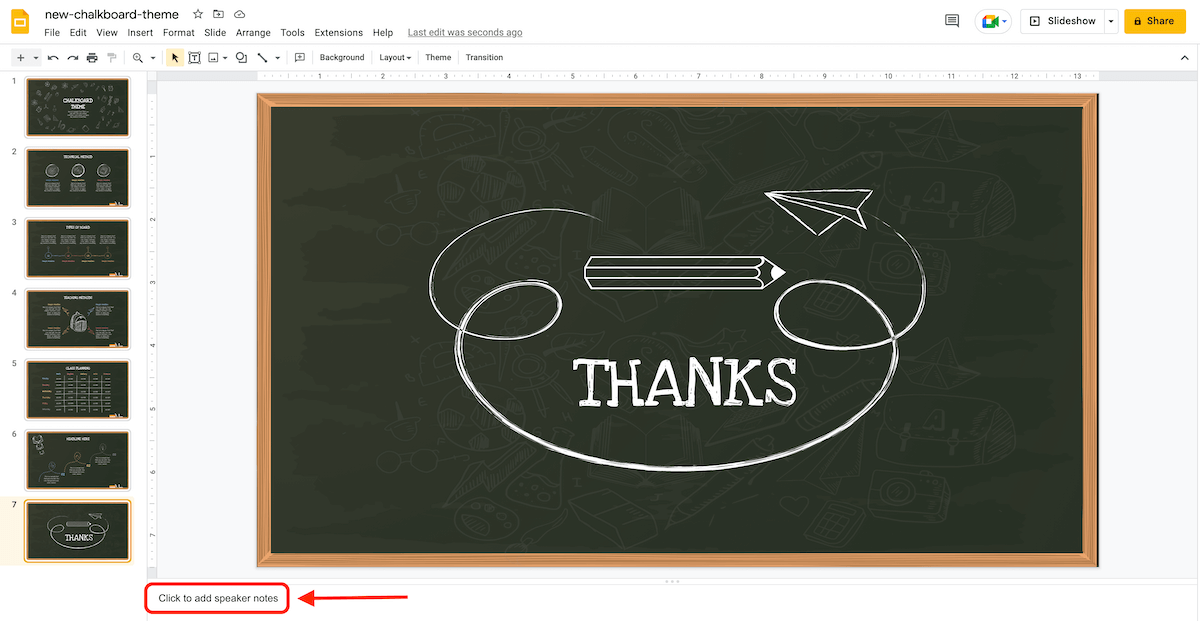Open the Help menu

coord(383,33)
